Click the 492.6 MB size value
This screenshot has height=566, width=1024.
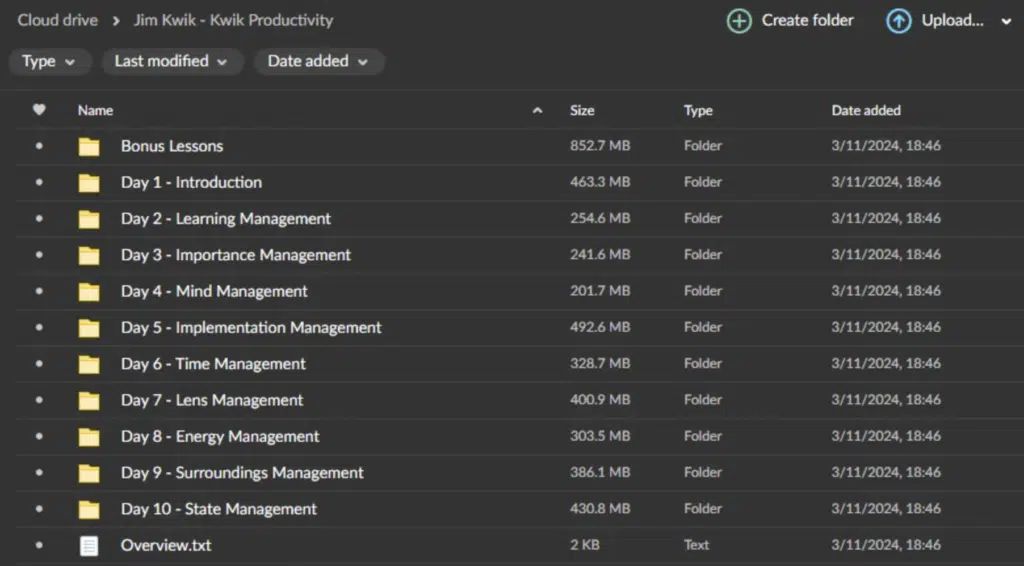point(600,327)
